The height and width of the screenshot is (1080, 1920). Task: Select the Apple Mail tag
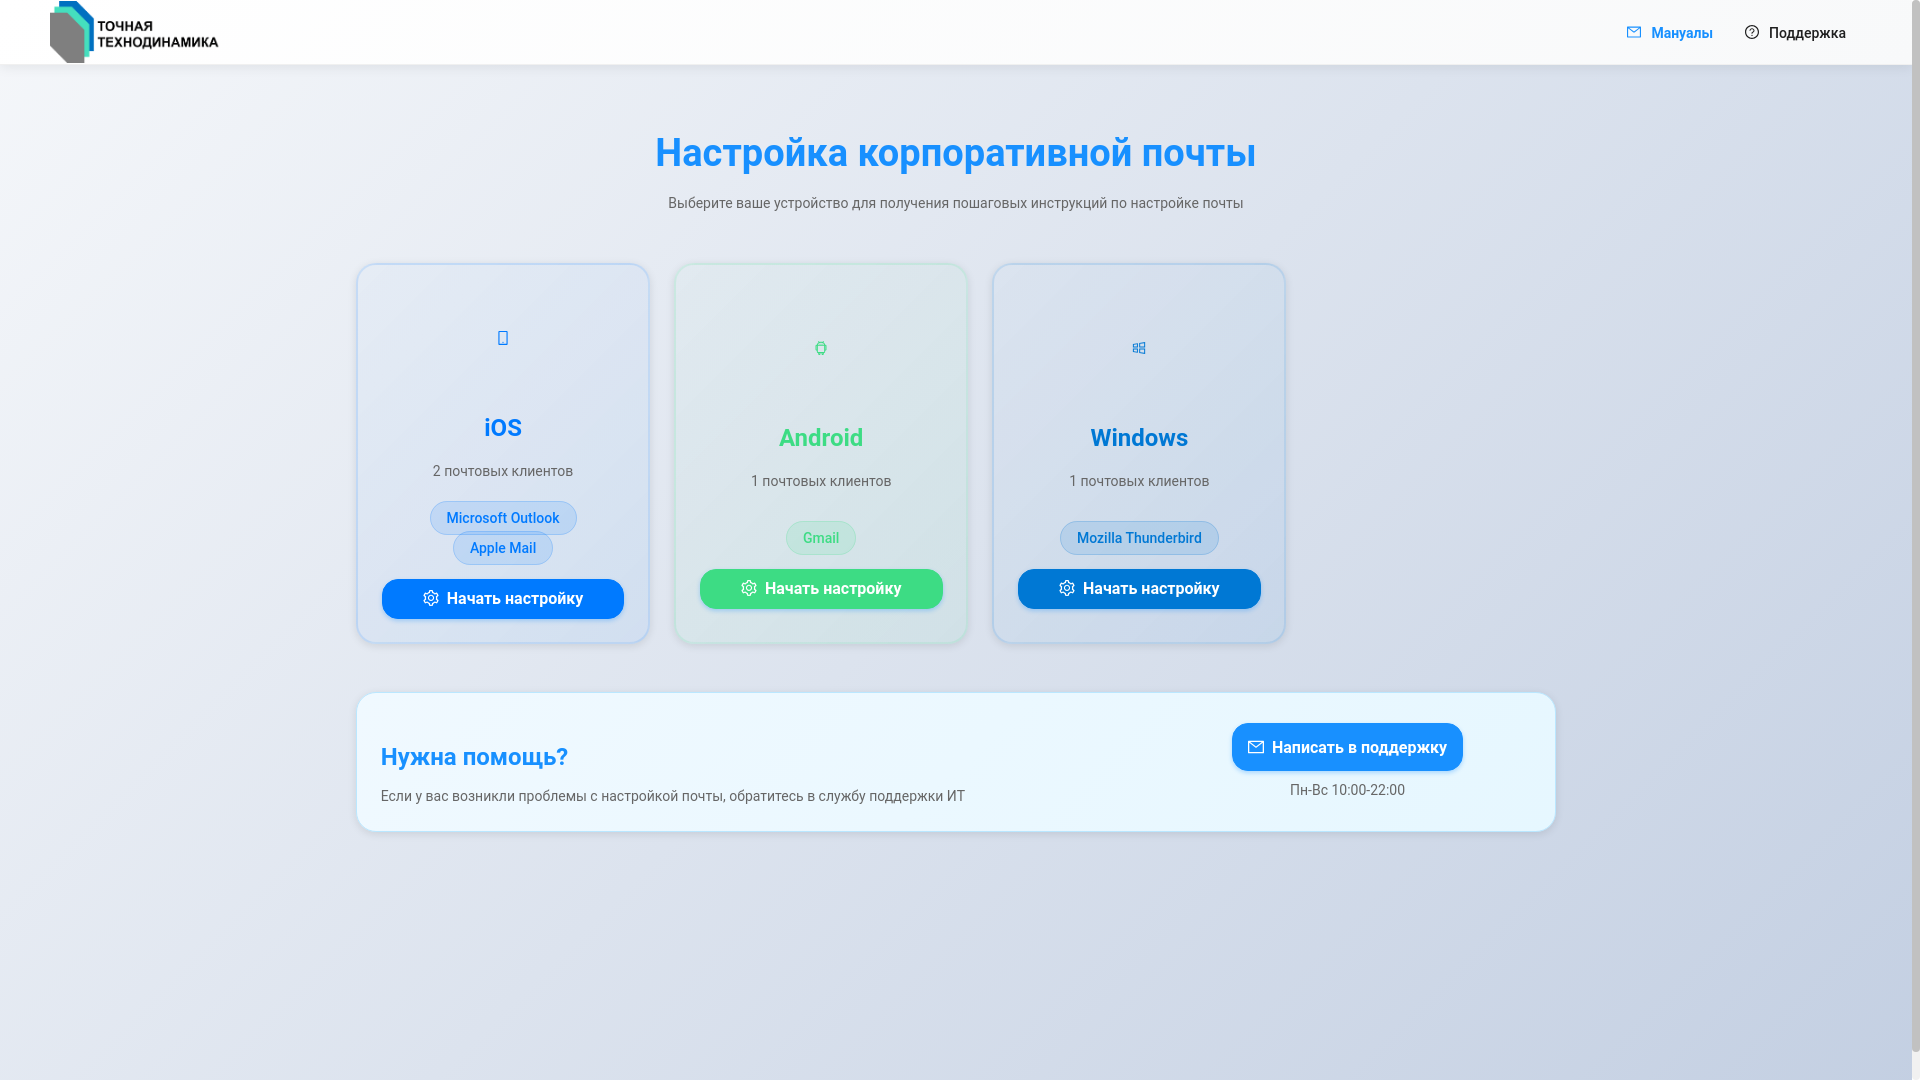[503, 548]
